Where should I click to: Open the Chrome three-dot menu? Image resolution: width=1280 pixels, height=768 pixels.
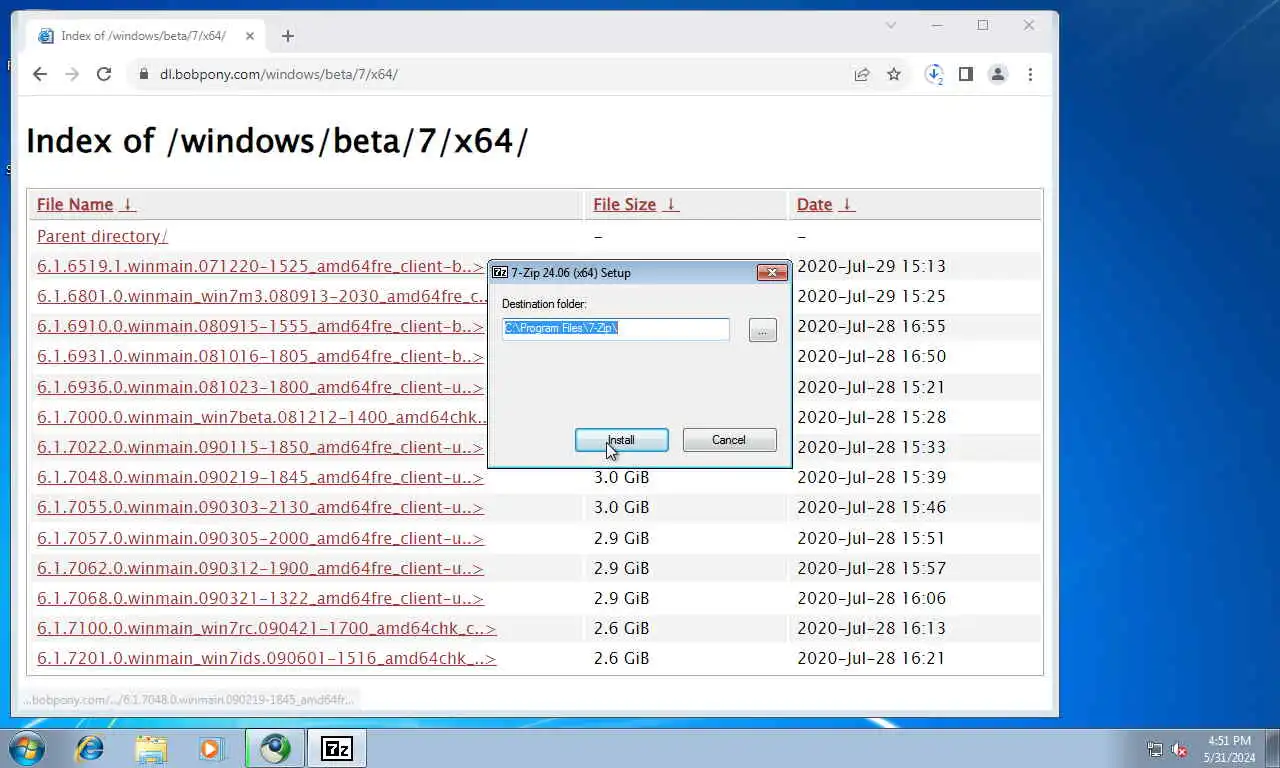(1030, 74)
